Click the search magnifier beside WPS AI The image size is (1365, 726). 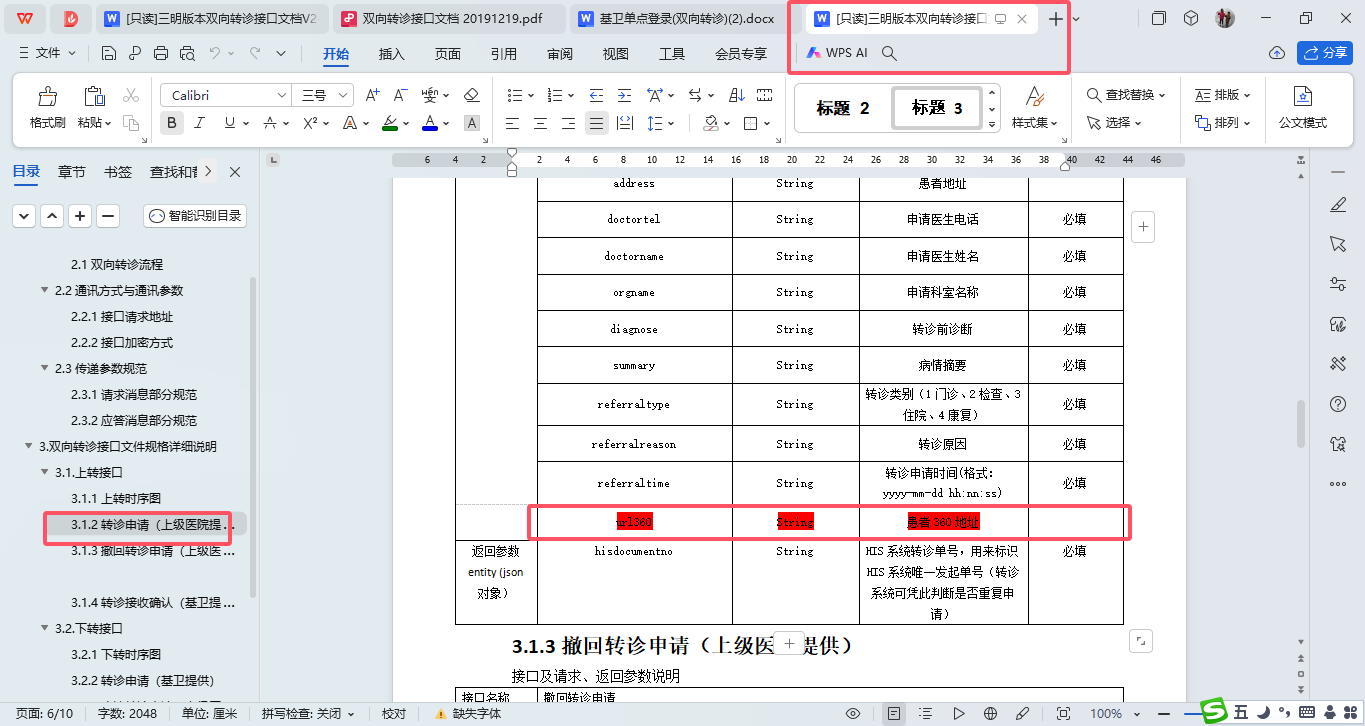point(888,53)
